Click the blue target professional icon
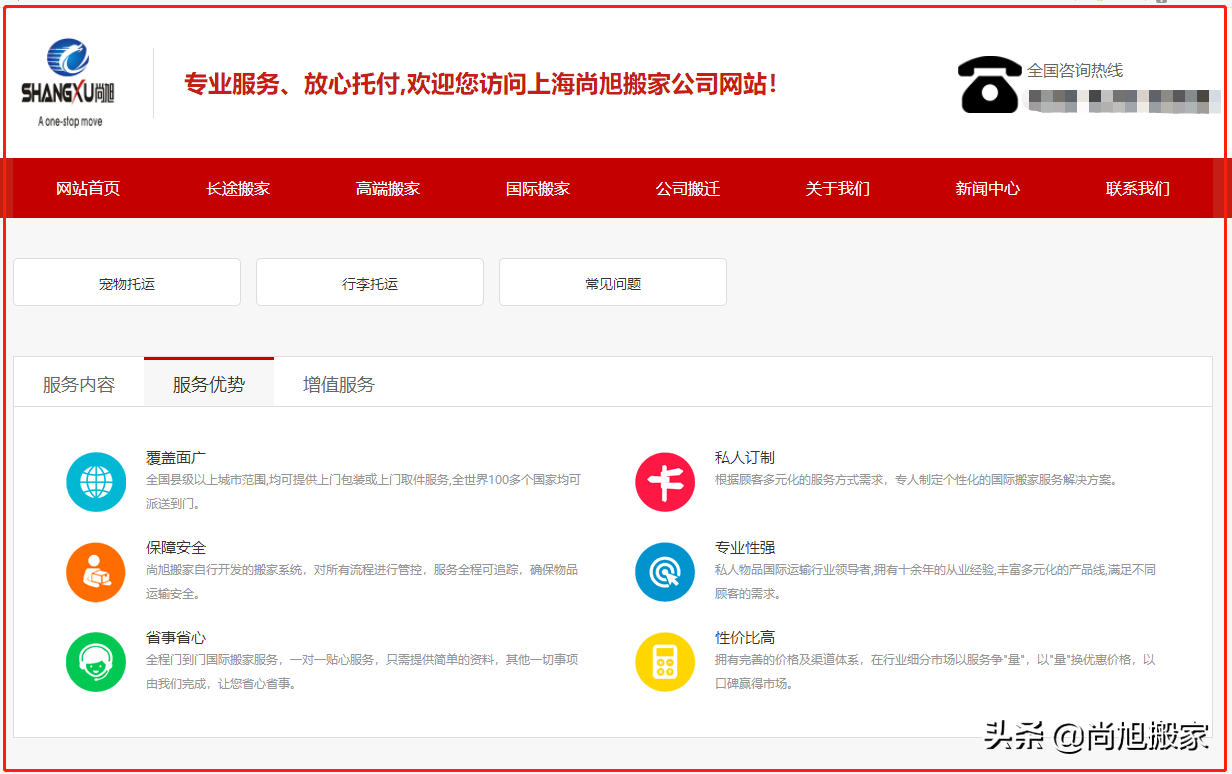The image size is (1232, 774). point(665,572)
